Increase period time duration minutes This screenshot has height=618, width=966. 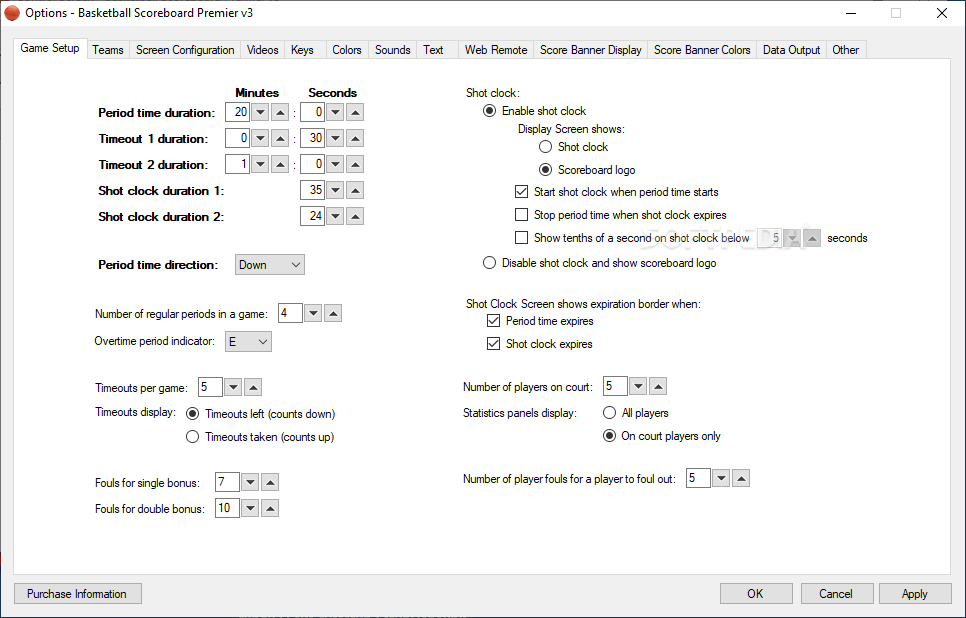pos(280,112)
